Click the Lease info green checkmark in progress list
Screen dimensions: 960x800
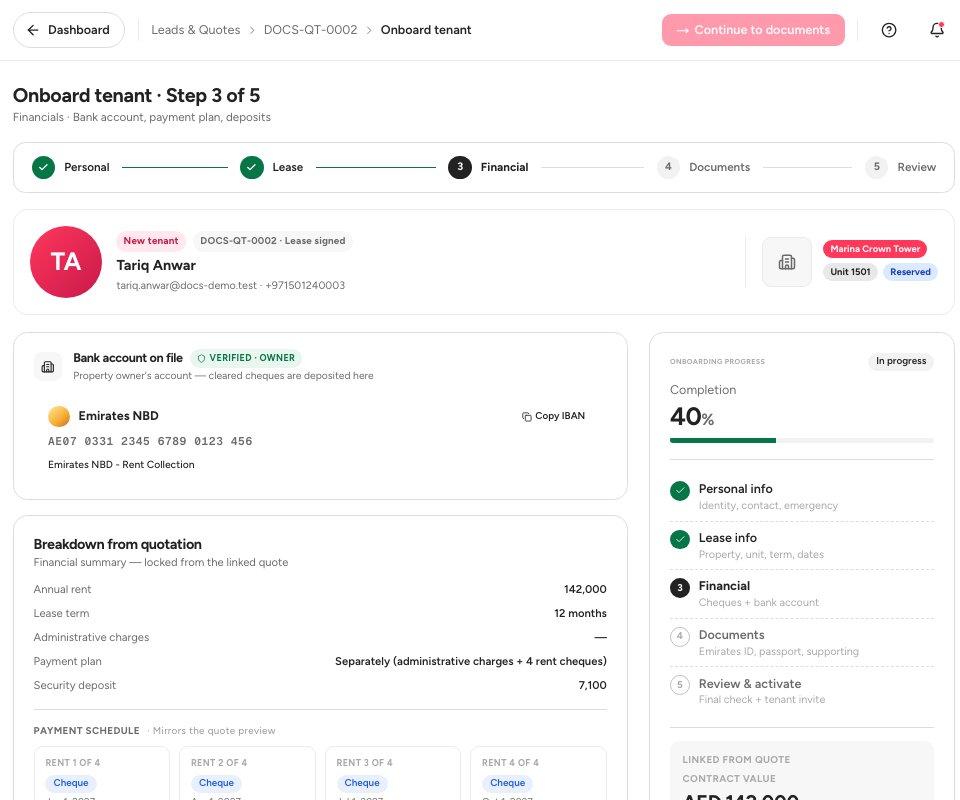tap(680, 539)
